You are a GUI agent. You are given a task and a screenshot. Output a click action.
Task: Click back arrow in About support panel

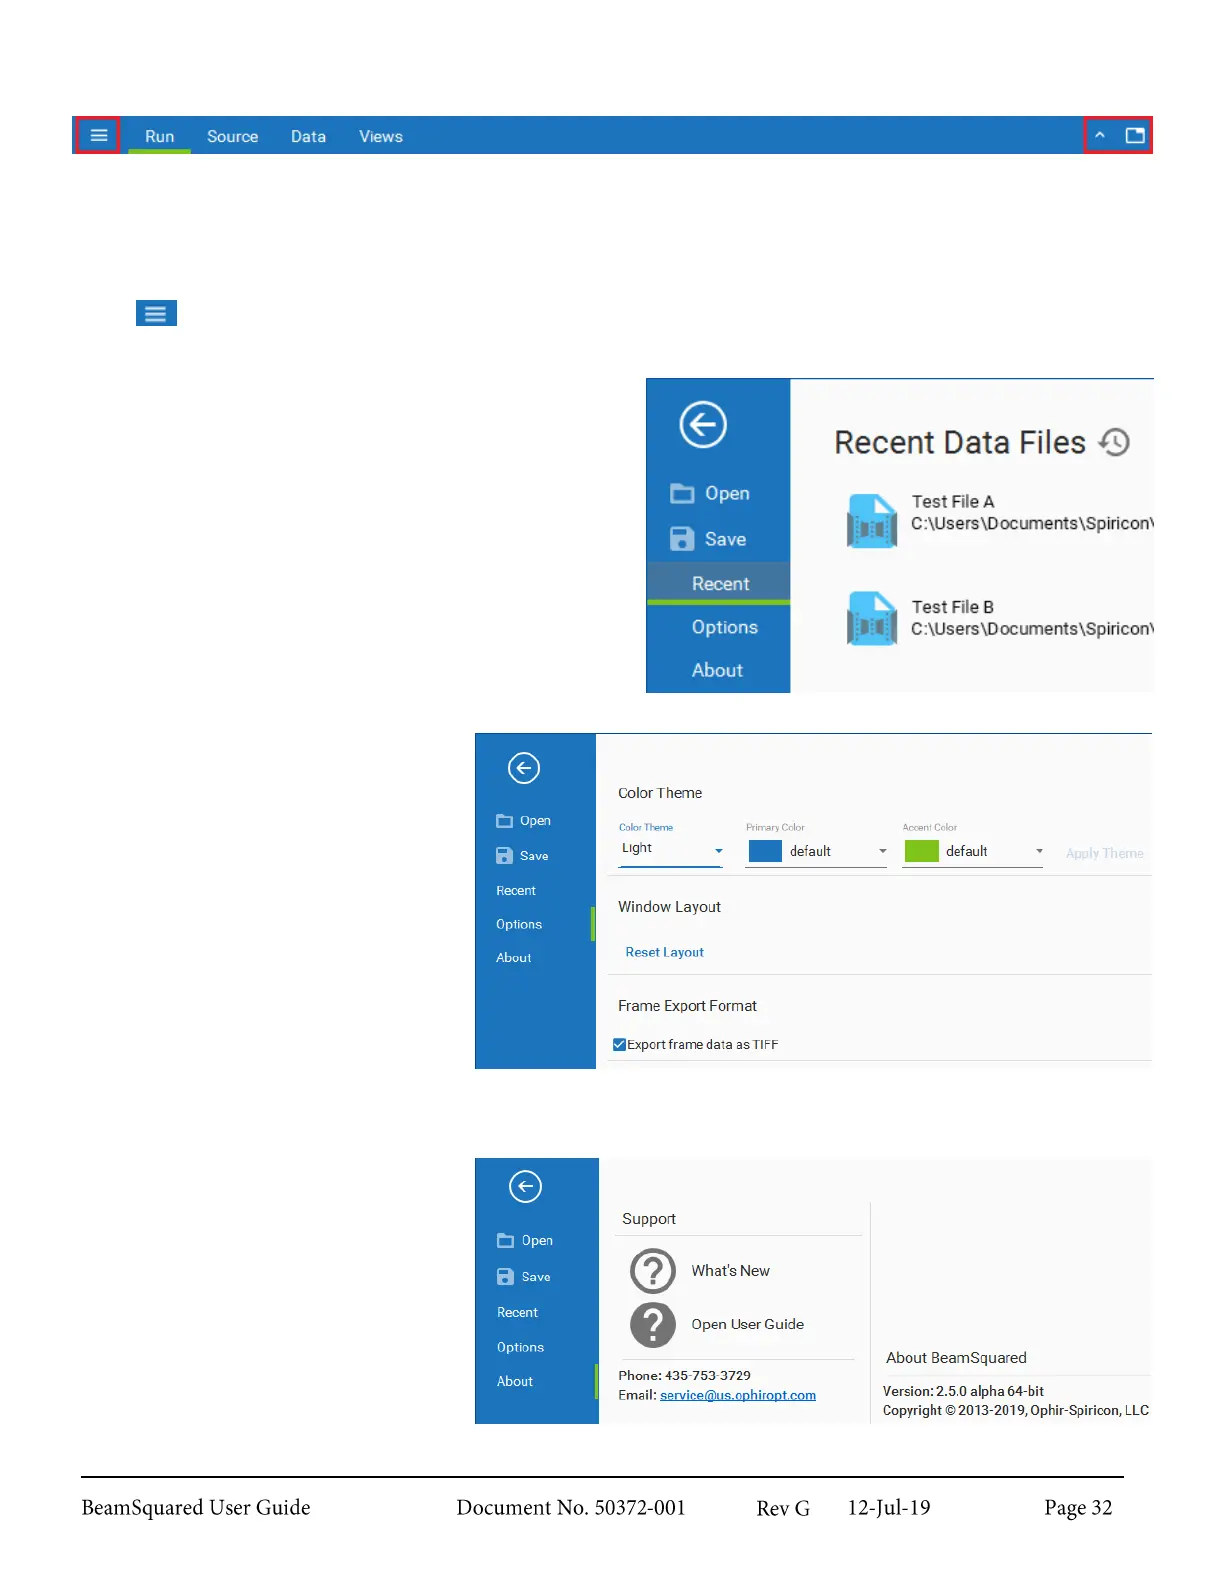pos(525,1186)
